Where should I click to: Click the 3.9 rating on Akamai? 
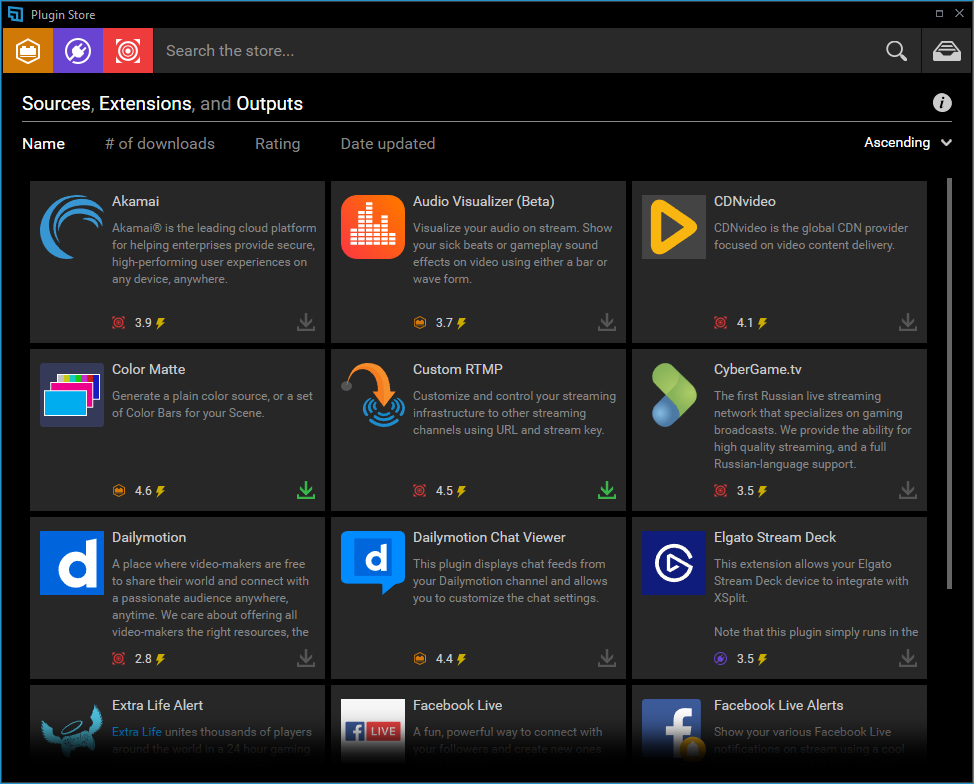[143, 323]
